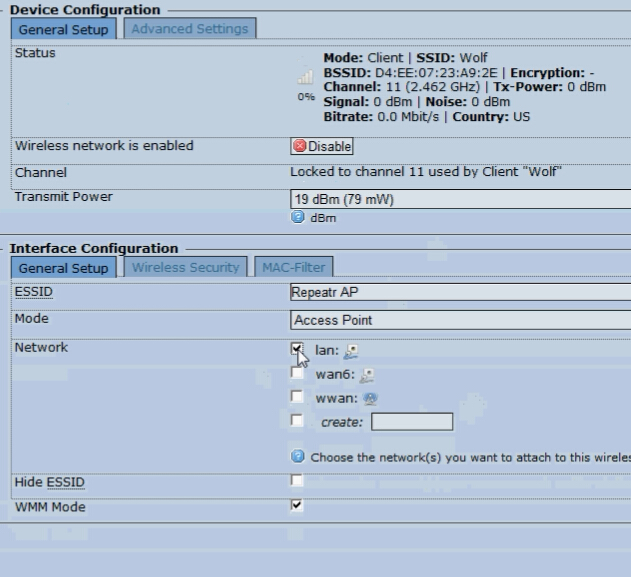This screenshot has height=577, width=631.
Task: Click the SSID Wolf status text
Action: coord(452,58)
